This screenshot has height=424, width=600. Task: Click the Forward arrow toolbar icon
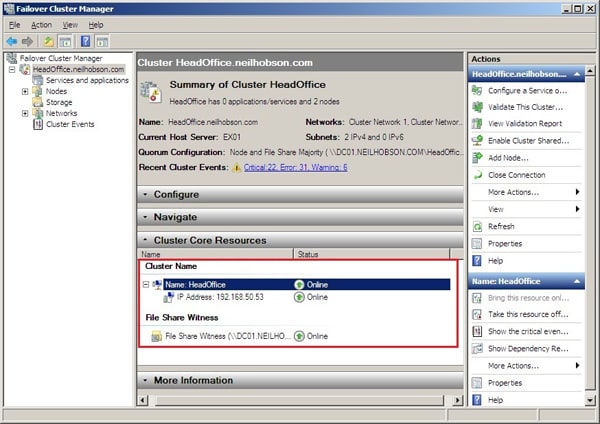(x=27, y=41)
